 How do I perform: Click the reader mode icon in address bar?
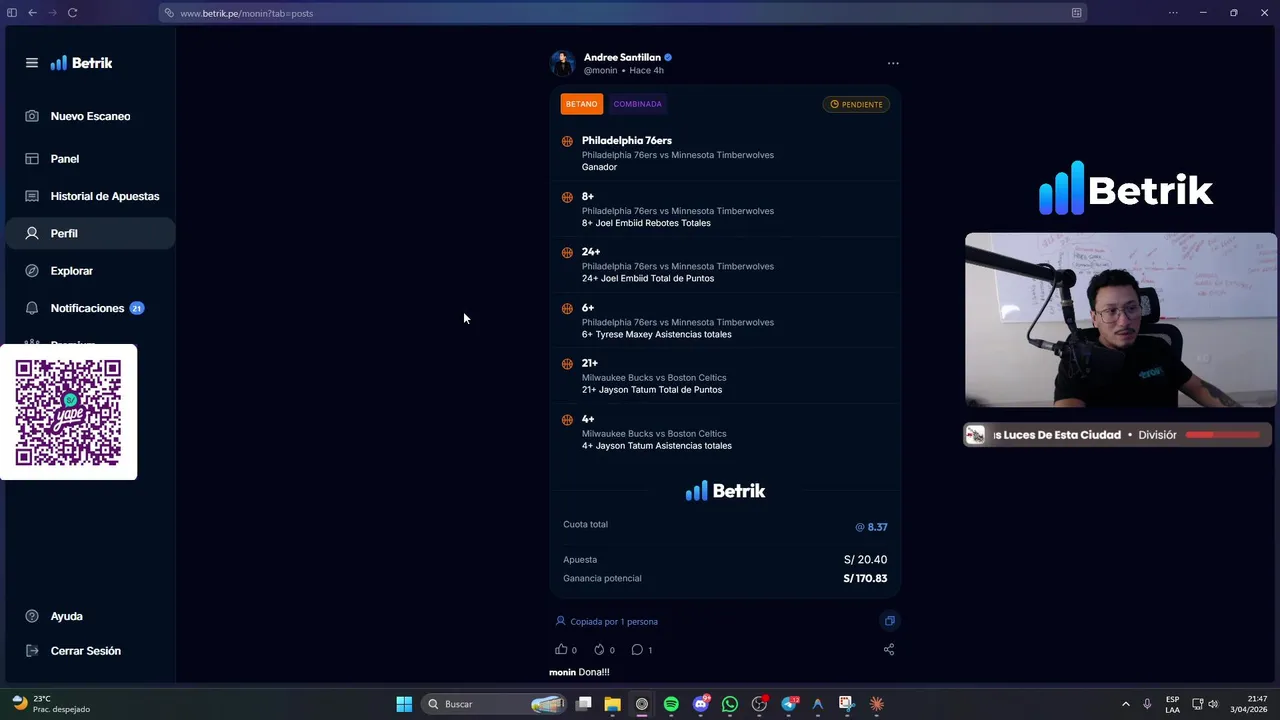point(1076,13)
